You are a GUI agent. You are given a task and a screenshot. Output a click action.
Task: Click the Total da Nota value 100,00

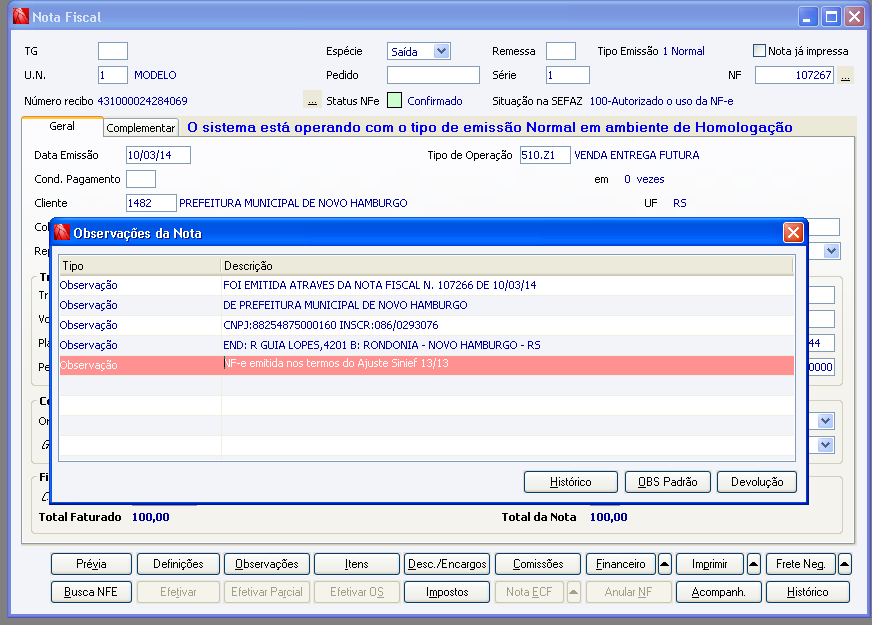[x=608, y=517]
